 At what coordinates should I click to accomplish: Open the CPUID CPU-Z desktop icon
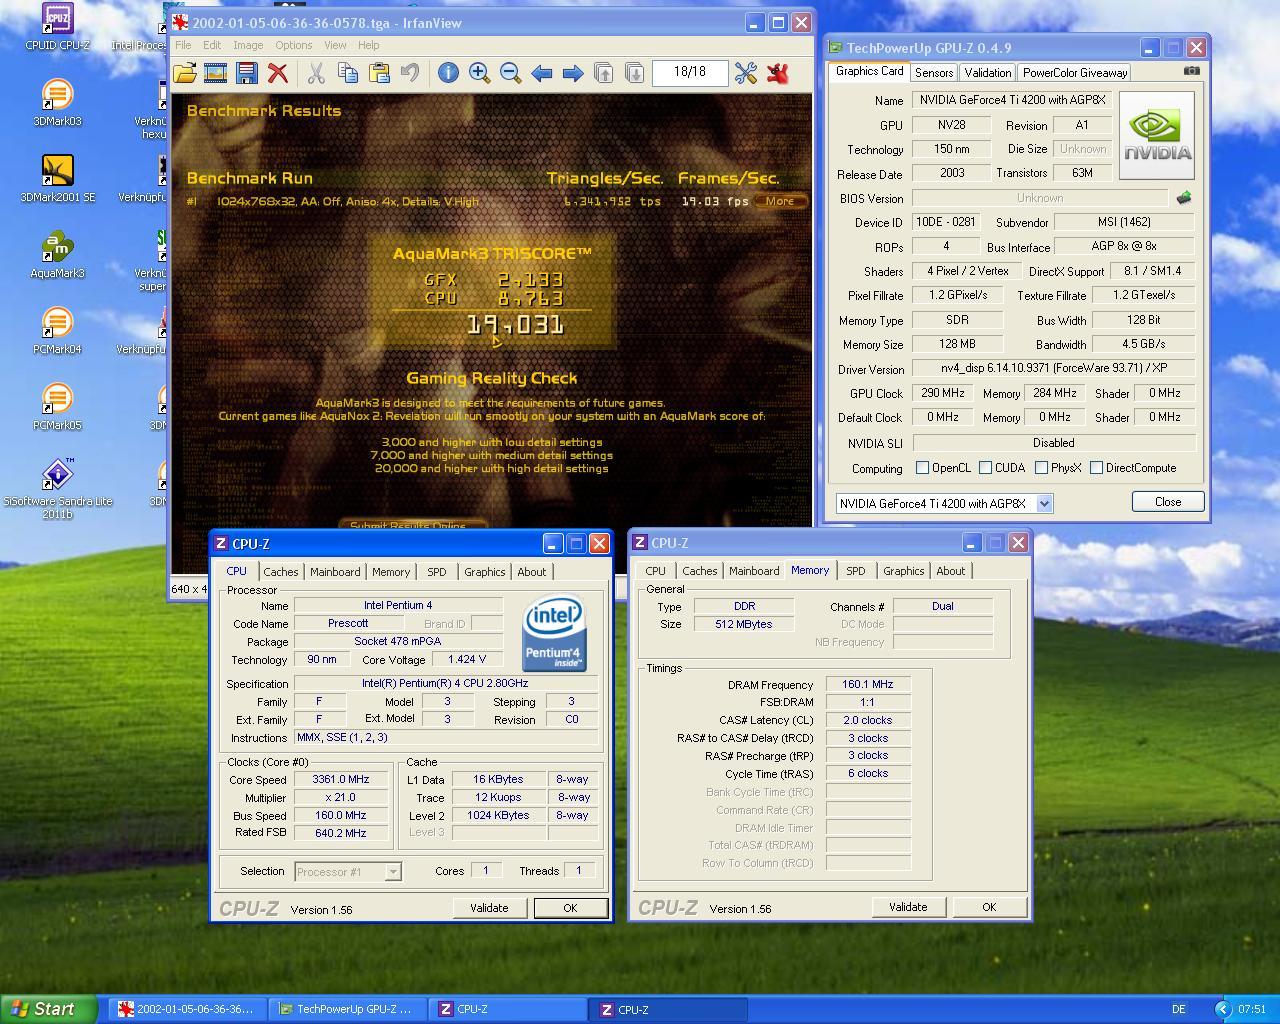pos(57,25)
